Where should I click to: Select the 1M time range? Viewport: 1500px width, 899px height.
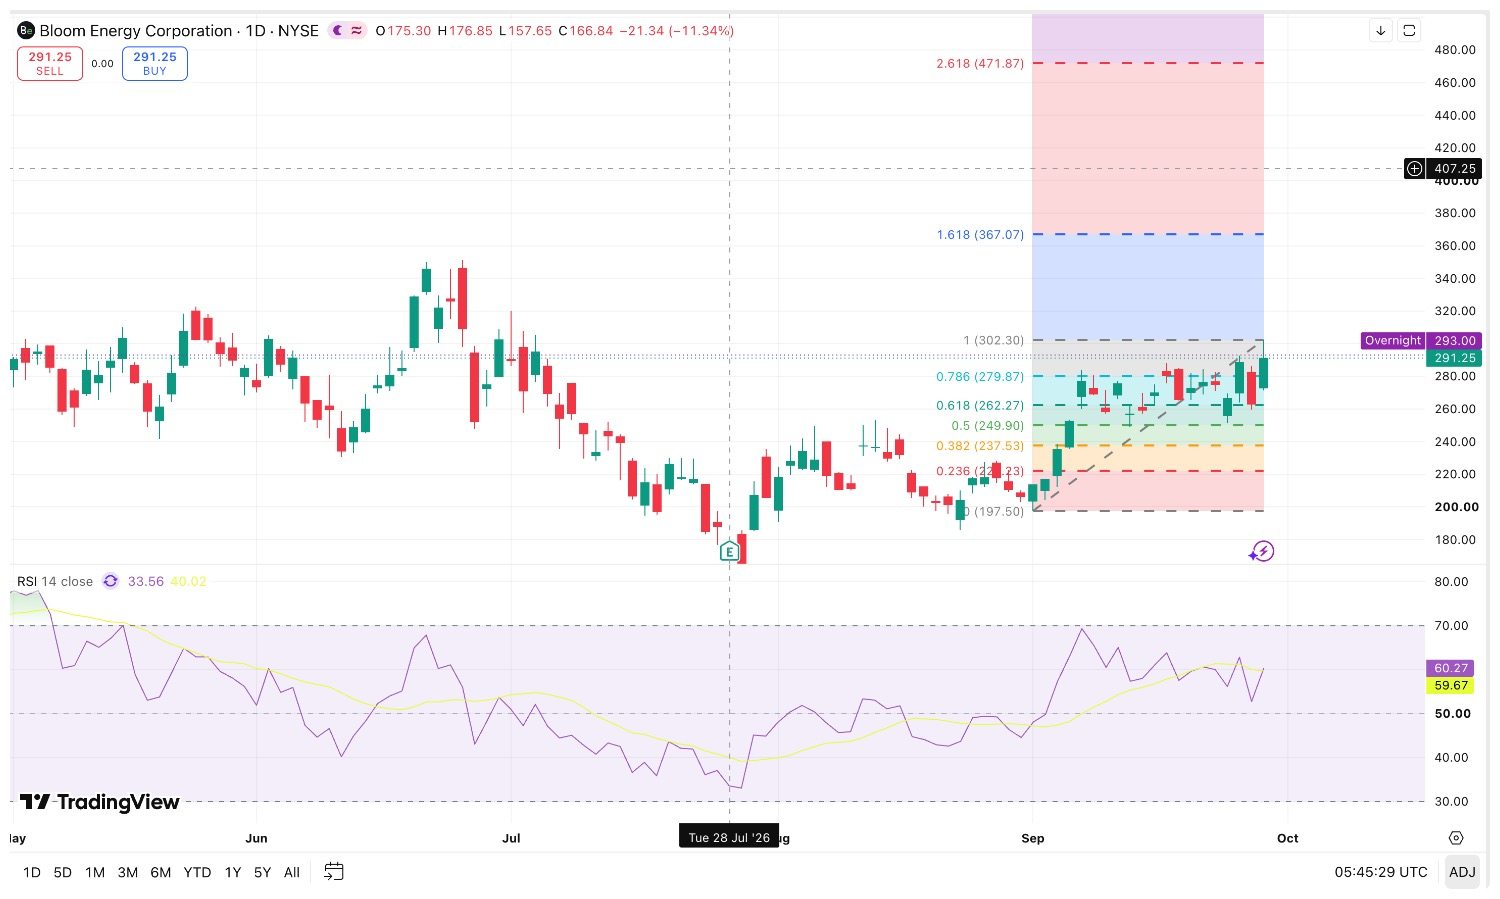(x=95, y=872)
